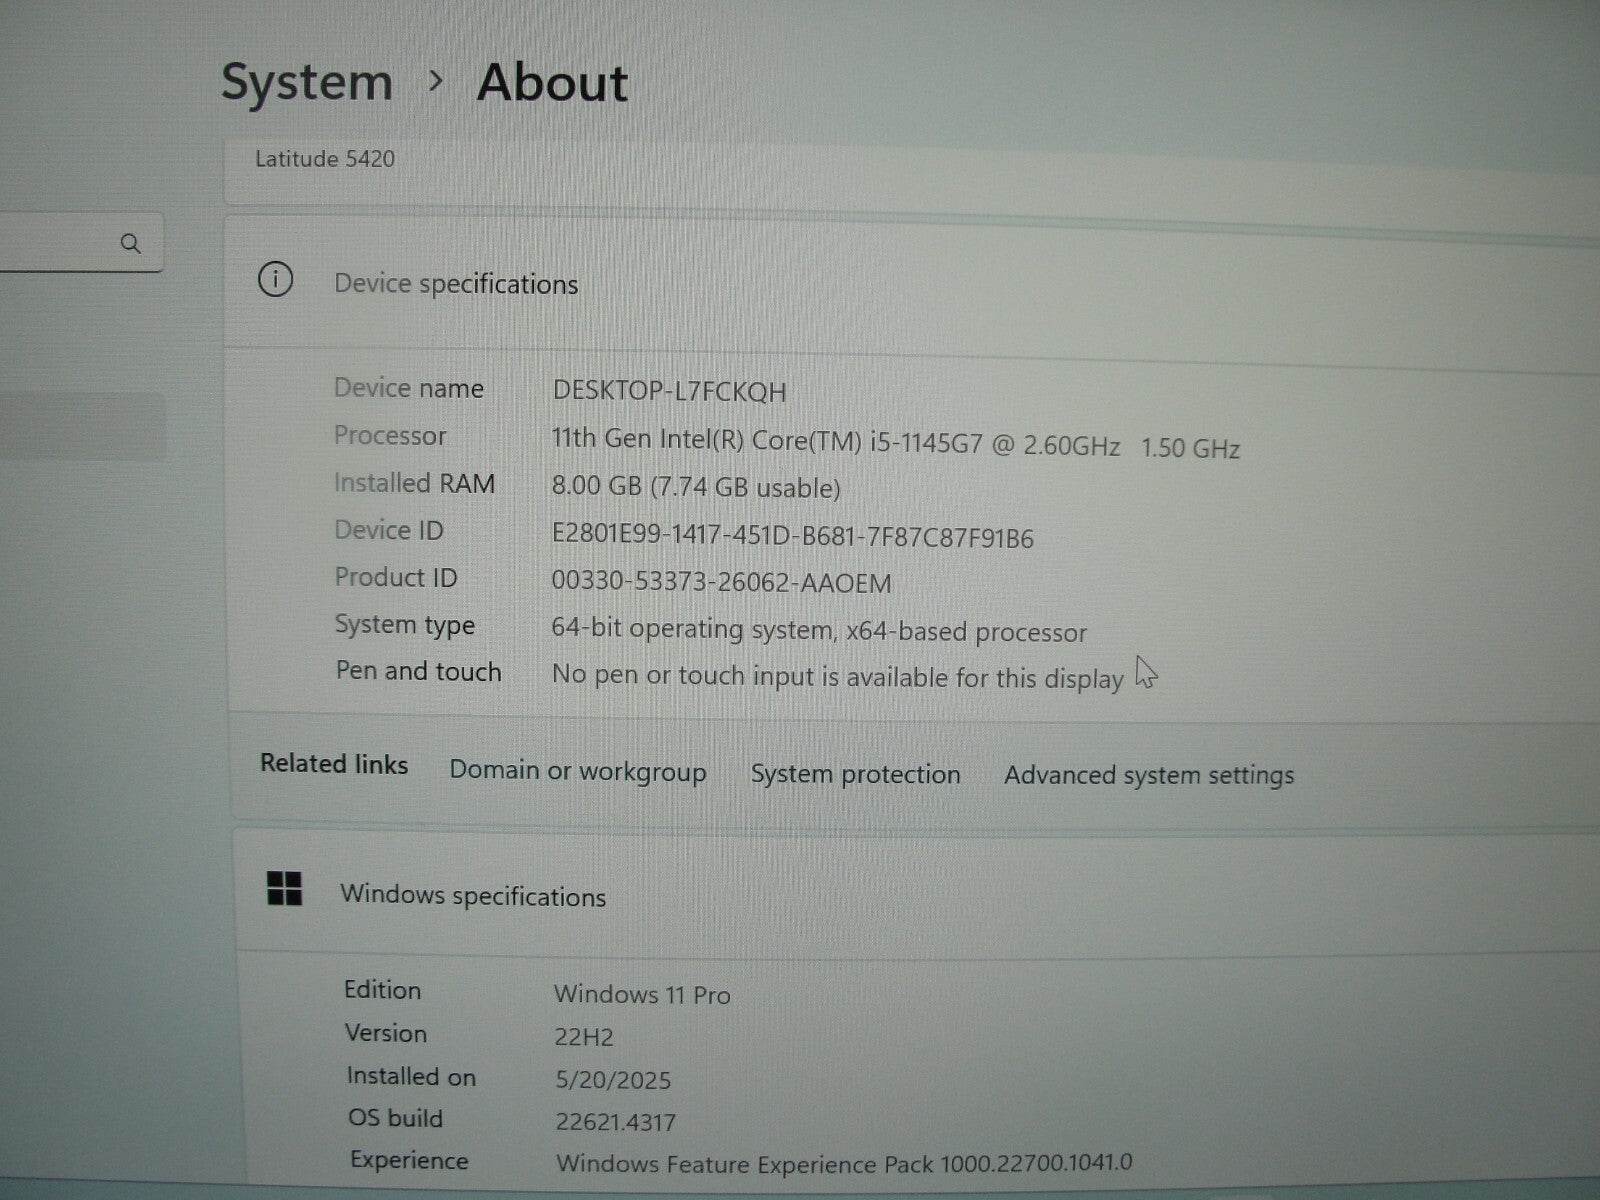Select the Product ID value
The image size is (1600, 1200).
point(720,583)
